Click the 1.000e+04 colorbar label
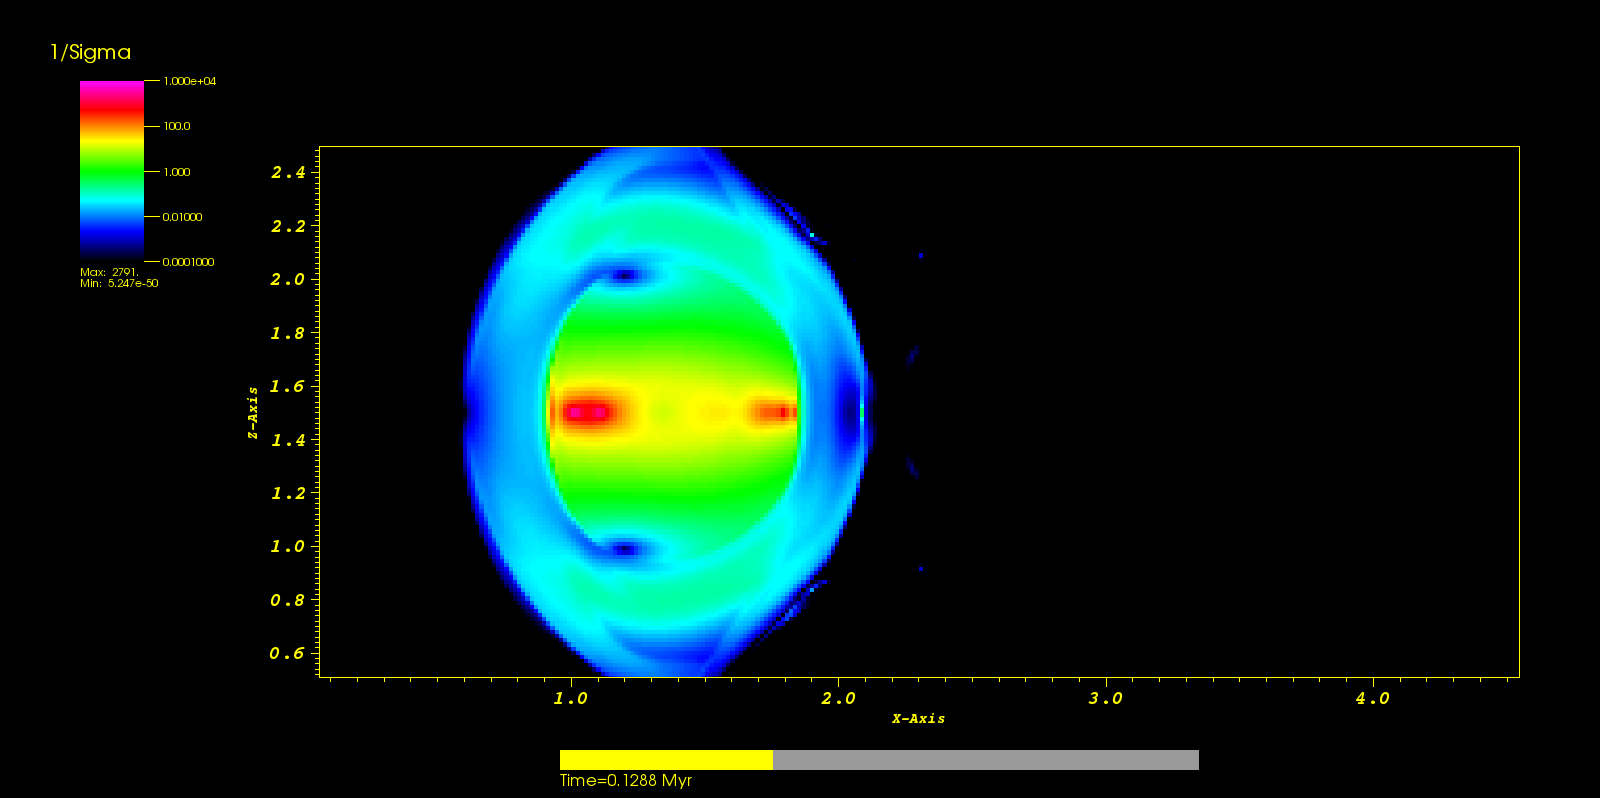 [190, 81]
